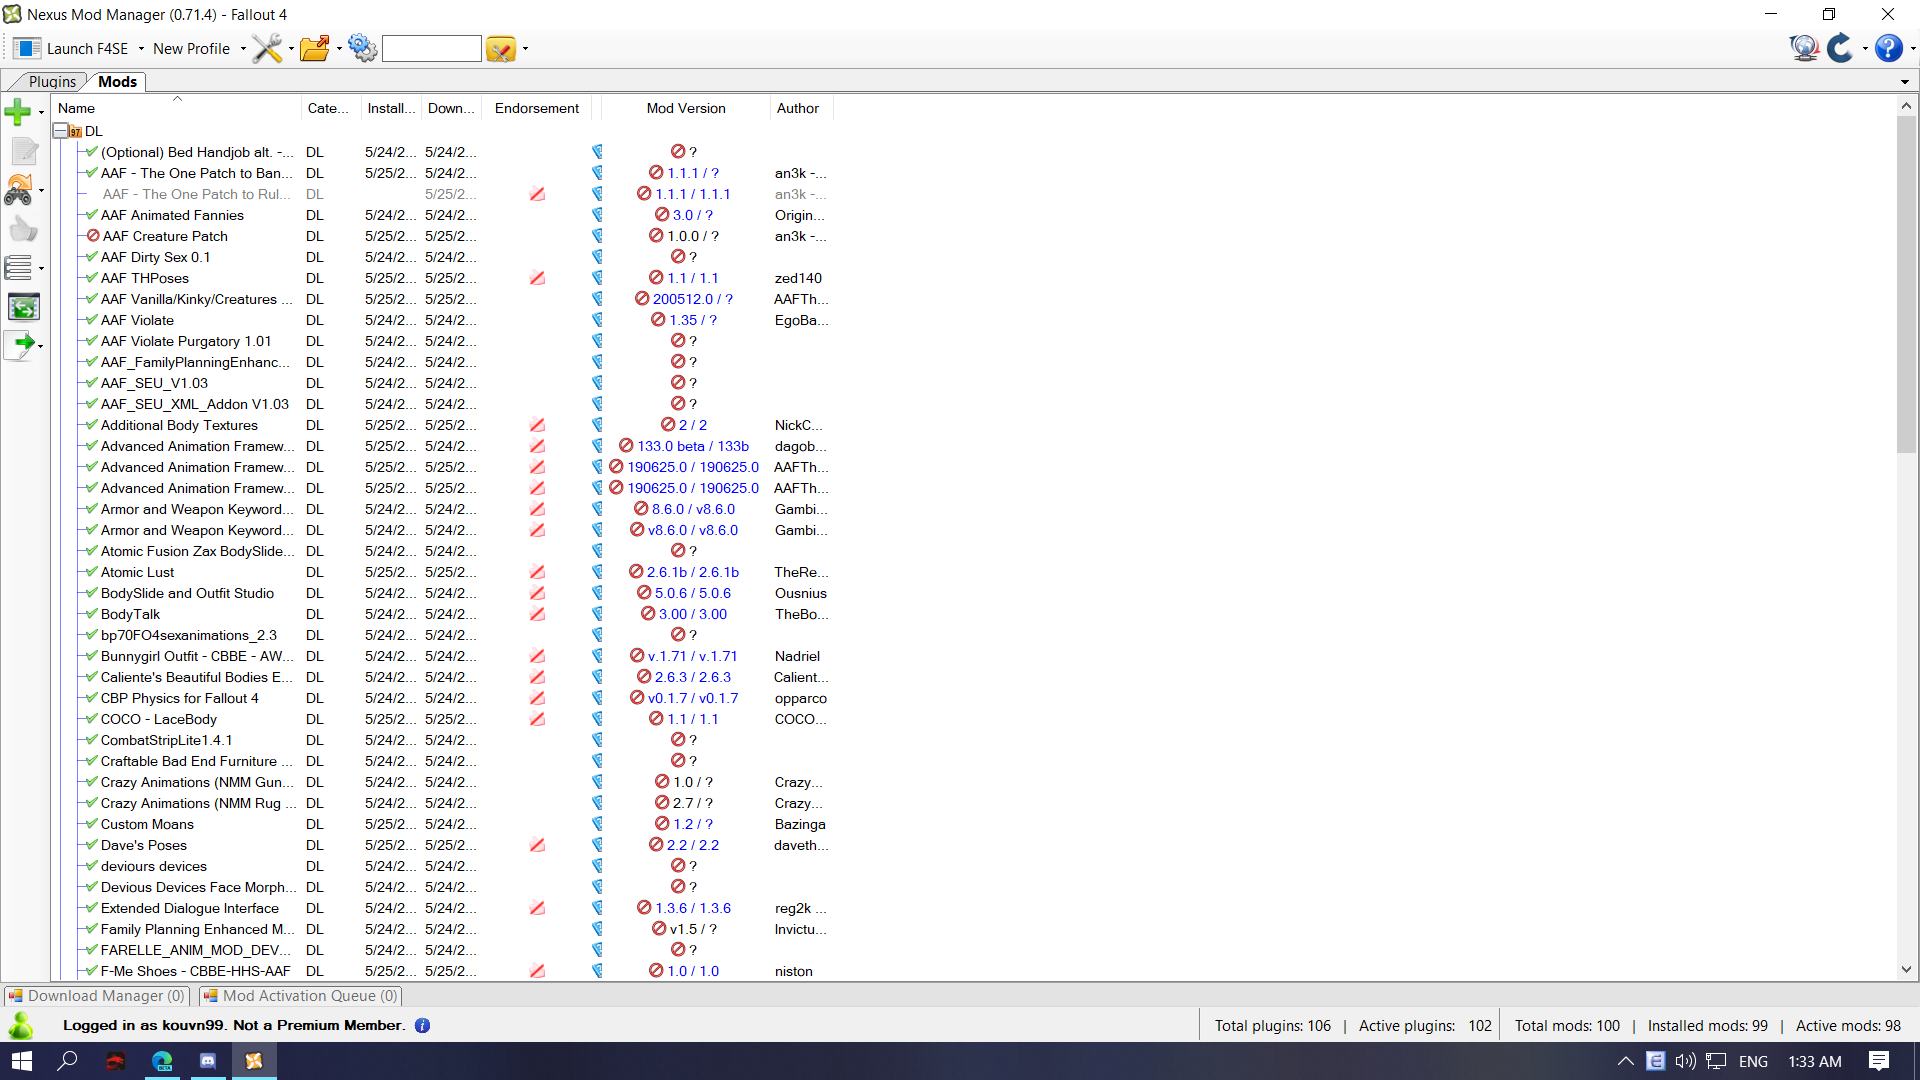Viewport: 1920px width, 1080px height.
Task: Collapse the DL category tree node
Action: point(60,131)
